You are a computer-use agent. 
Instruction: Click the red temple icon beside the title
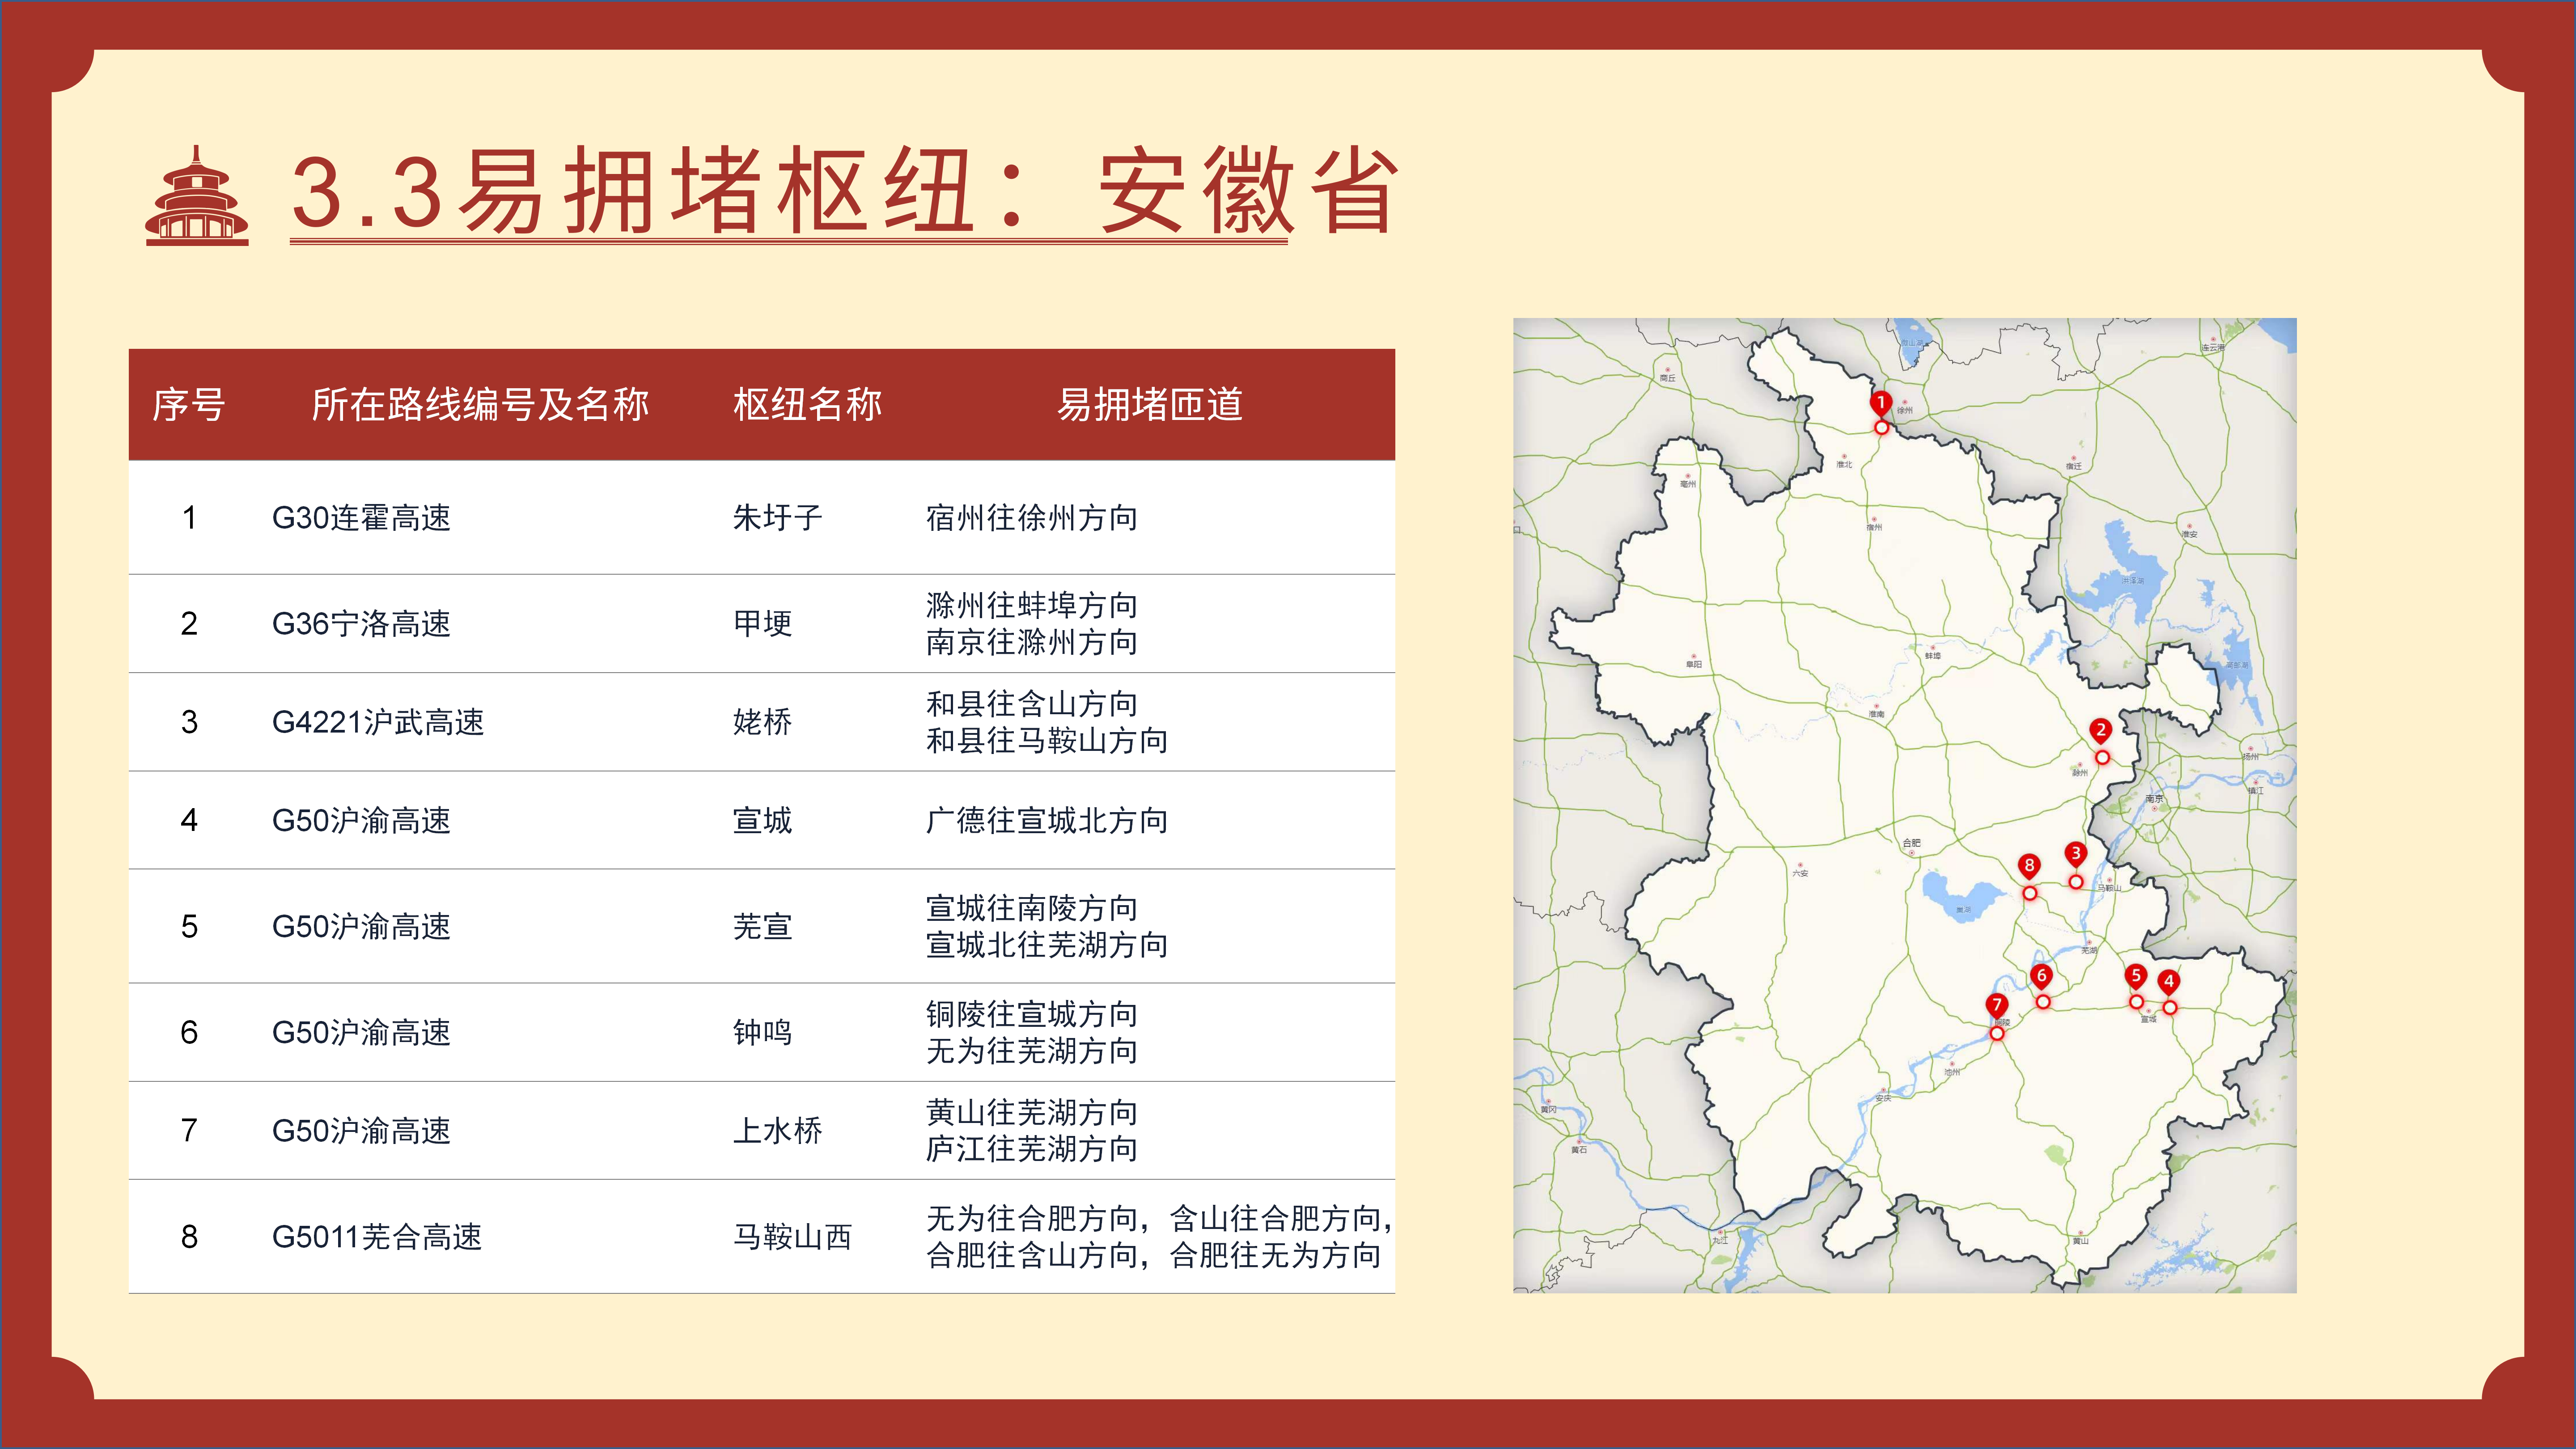[x=197, y=196]
